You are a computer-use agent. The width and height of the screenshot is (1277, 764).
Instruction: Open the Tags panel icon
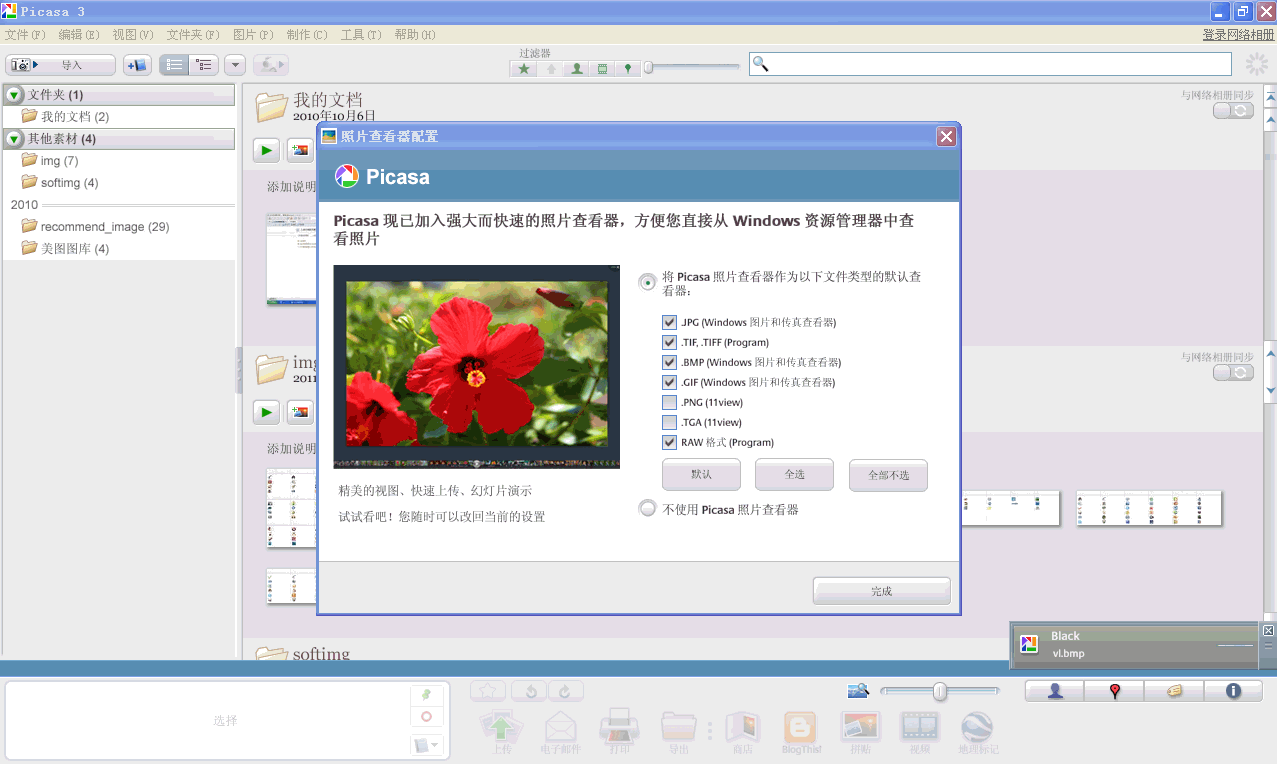click(1174, 691)
